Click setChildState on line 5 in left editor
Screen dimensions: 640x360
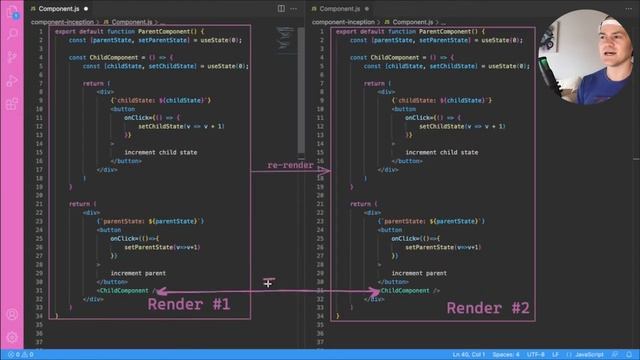172,66
